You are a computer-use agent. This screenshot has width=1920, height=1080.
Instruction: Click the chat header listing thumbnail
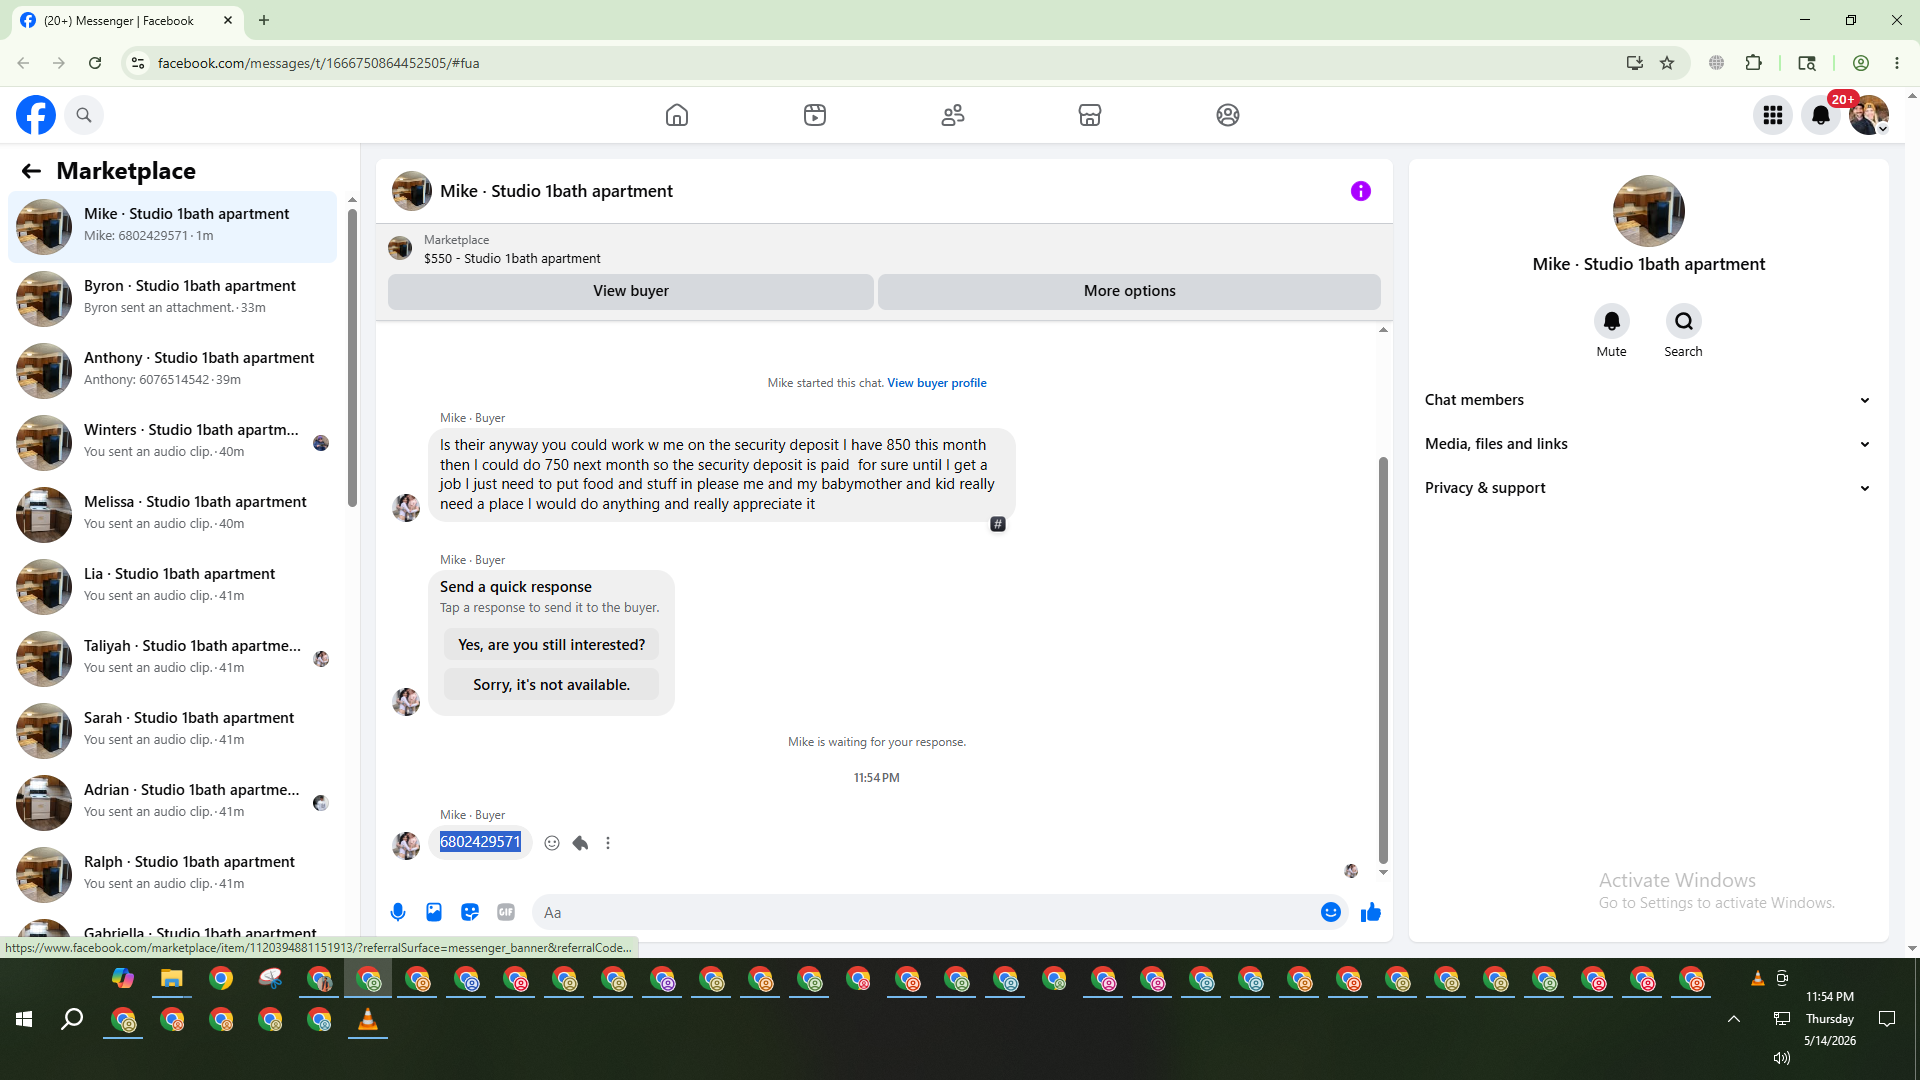412,191
